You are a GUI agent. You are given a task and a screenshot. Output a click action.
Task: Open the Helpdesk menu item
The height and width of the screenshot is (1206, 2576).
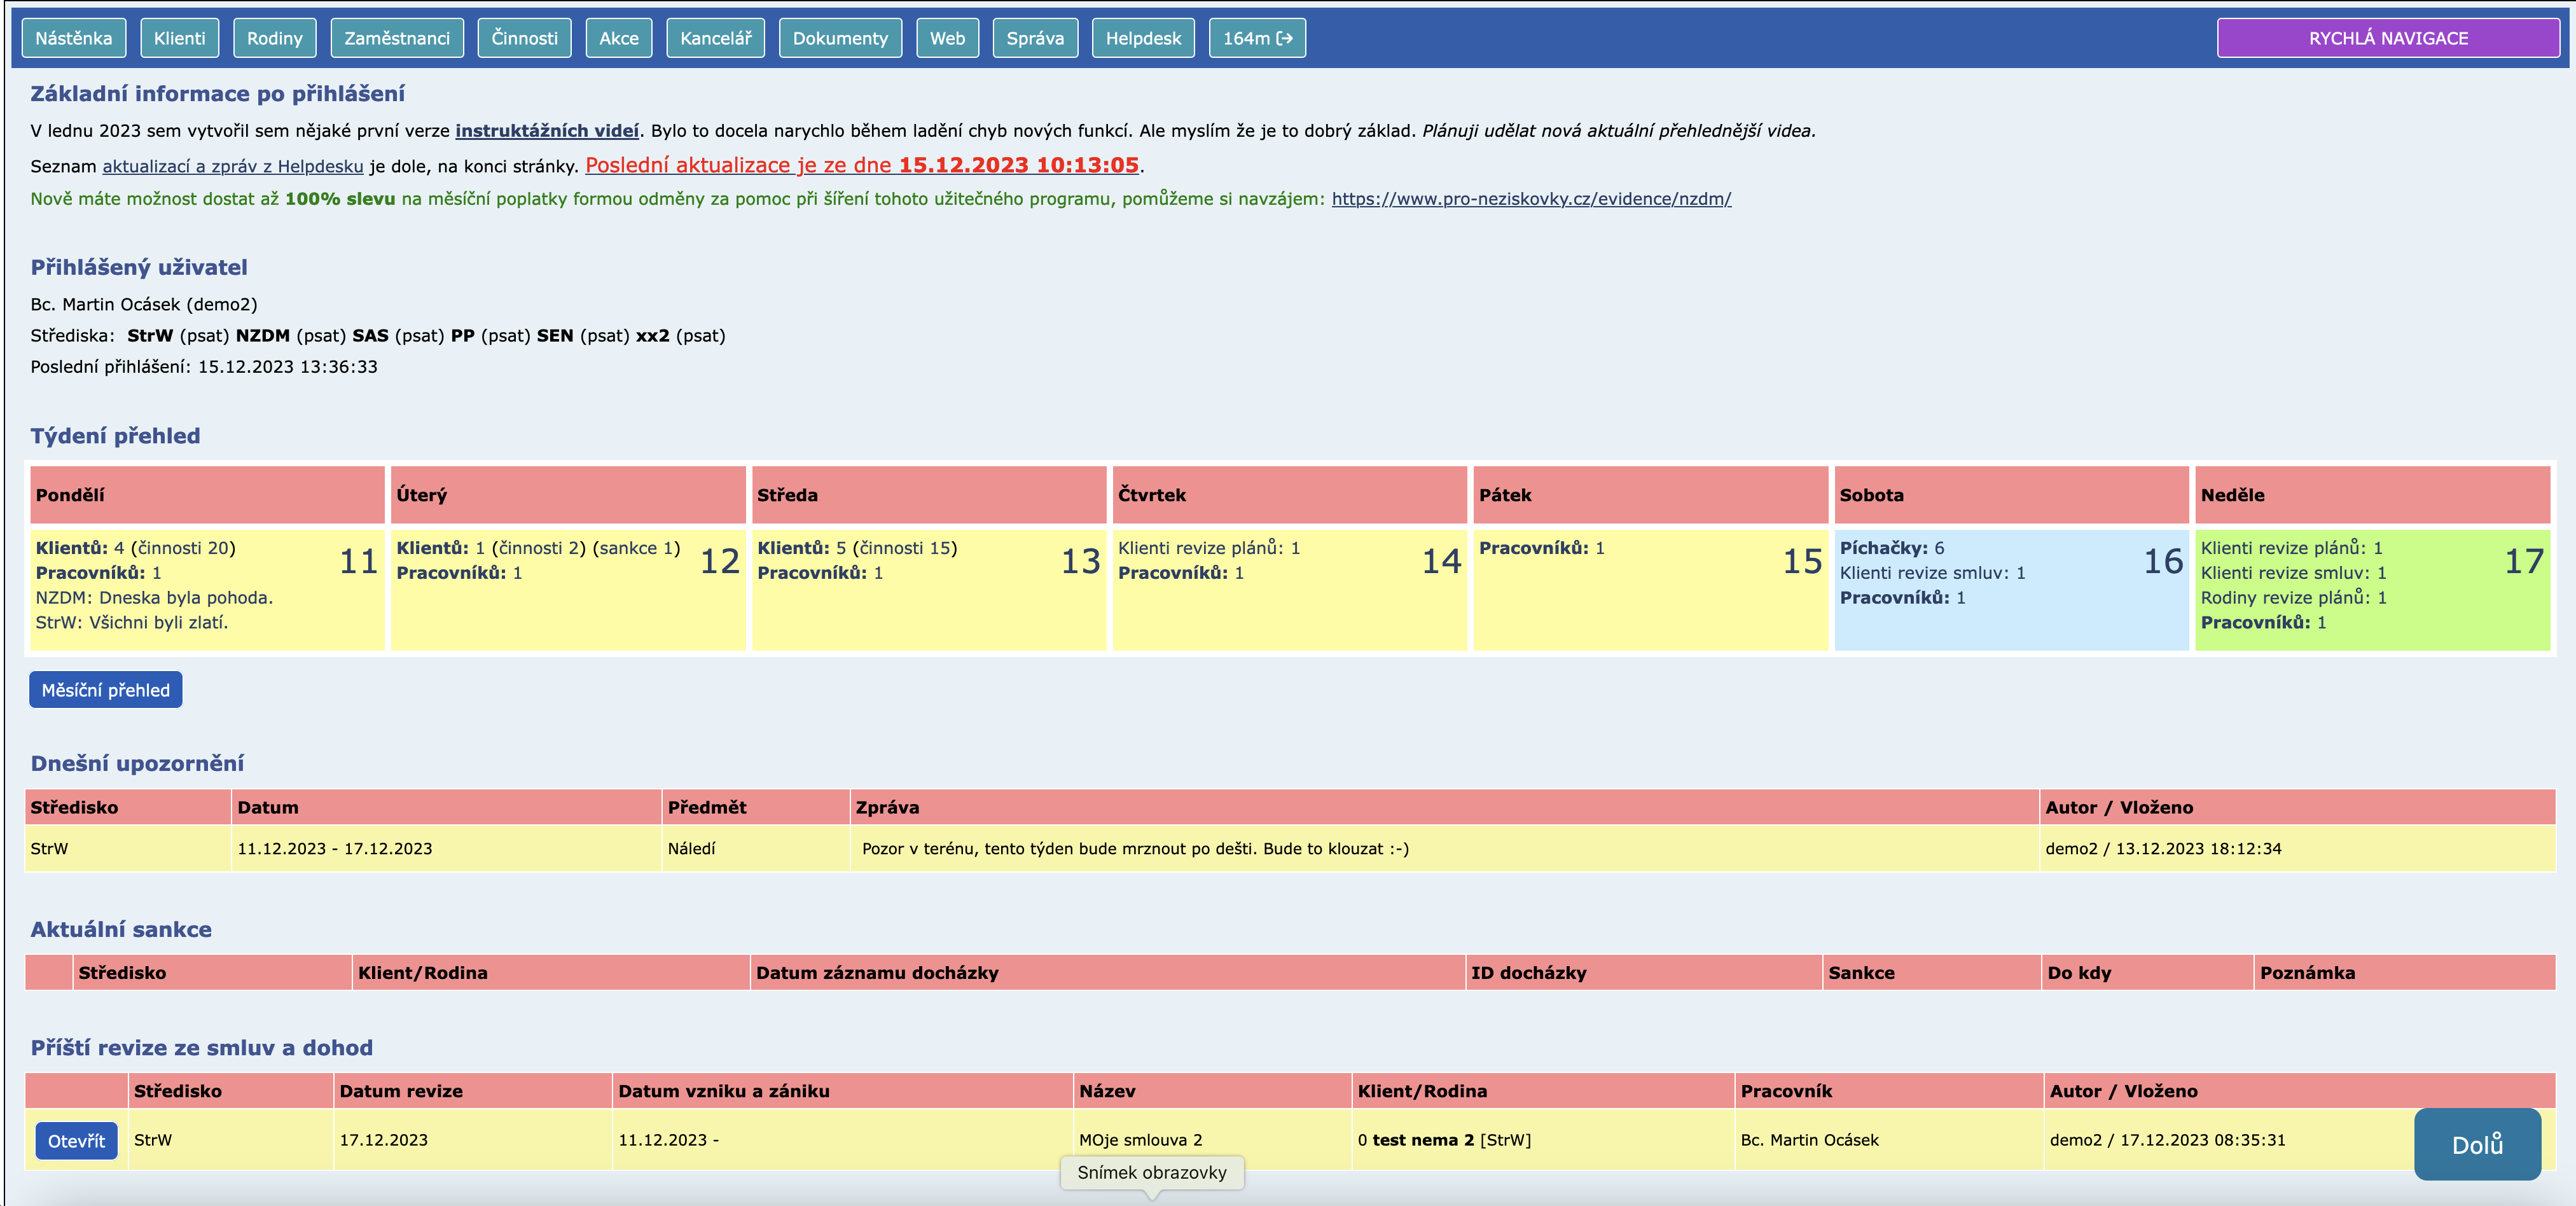tap(1142, 38)
